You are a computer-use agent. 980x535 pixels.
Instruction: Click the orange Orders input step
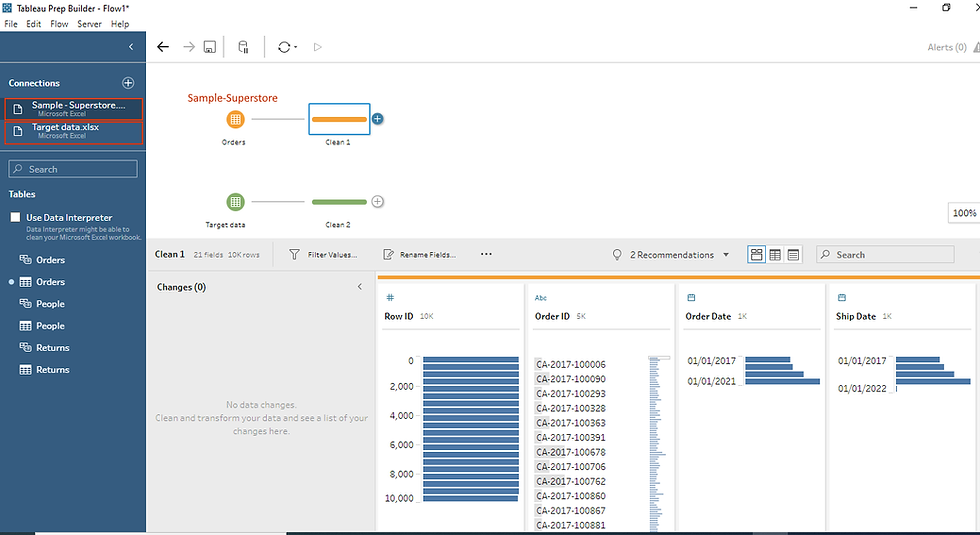click(235, 119)
